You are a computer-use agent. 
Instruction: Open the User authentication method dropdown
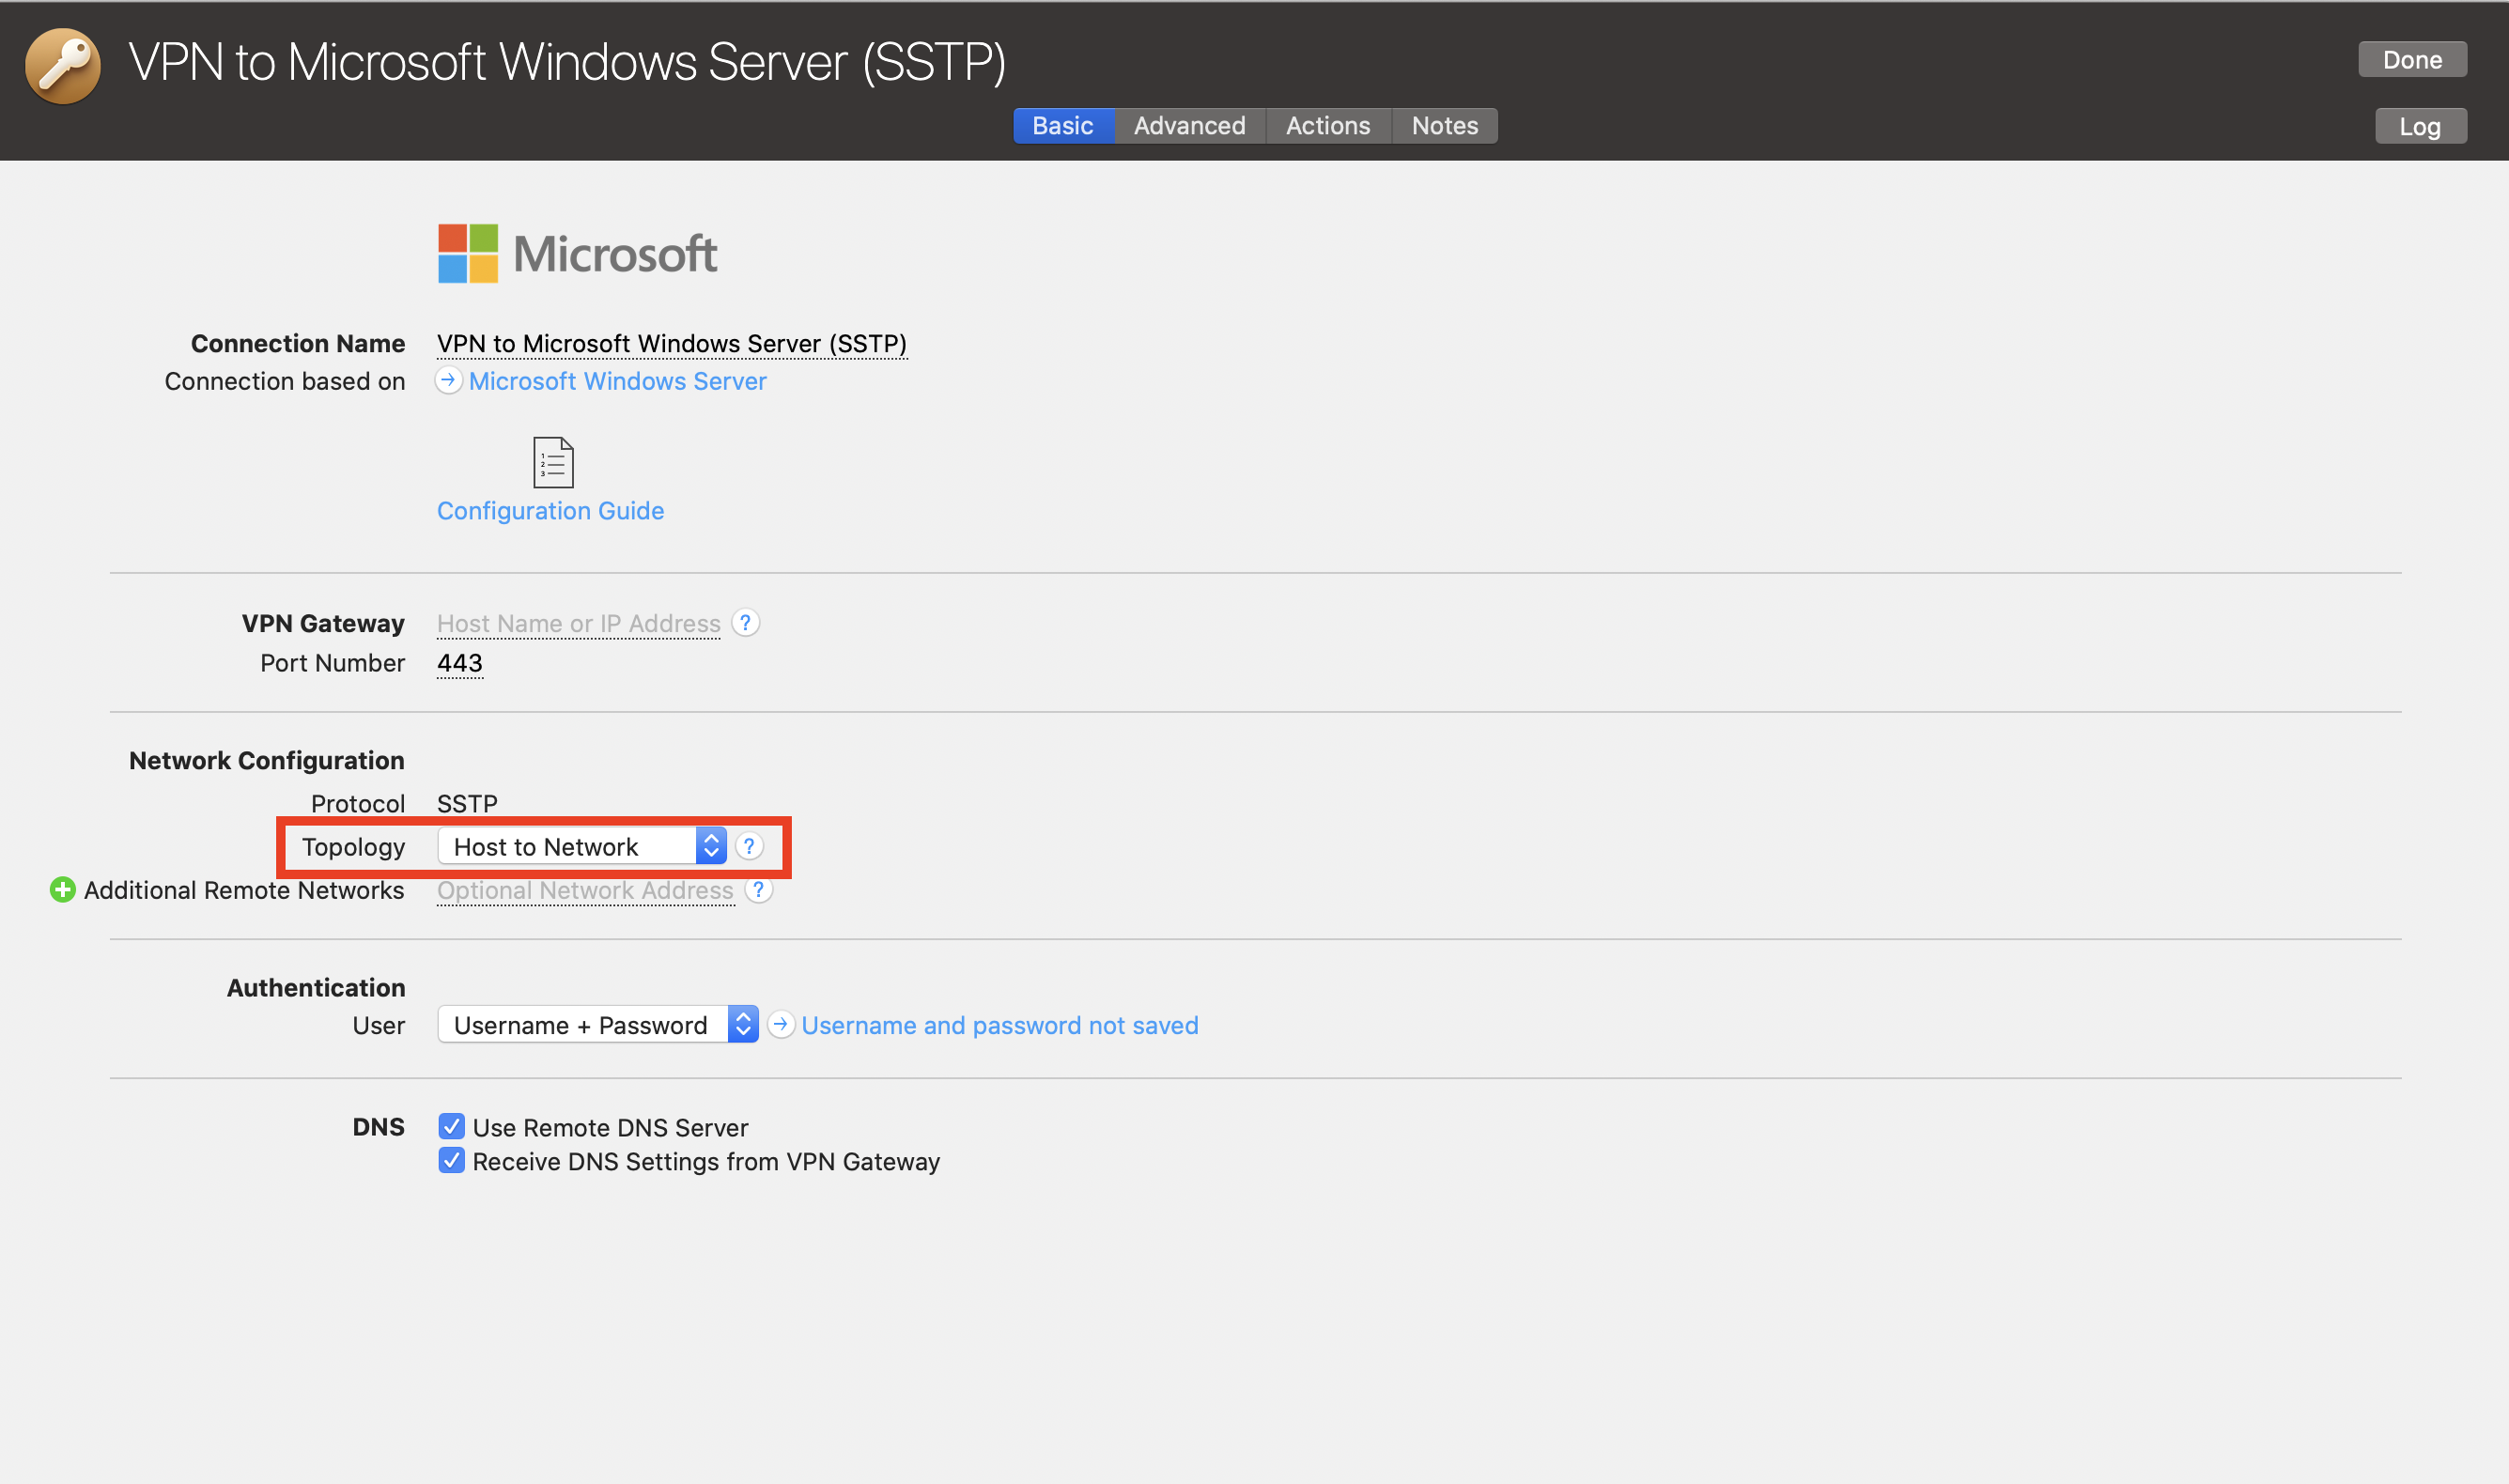tap(598, 1025)
